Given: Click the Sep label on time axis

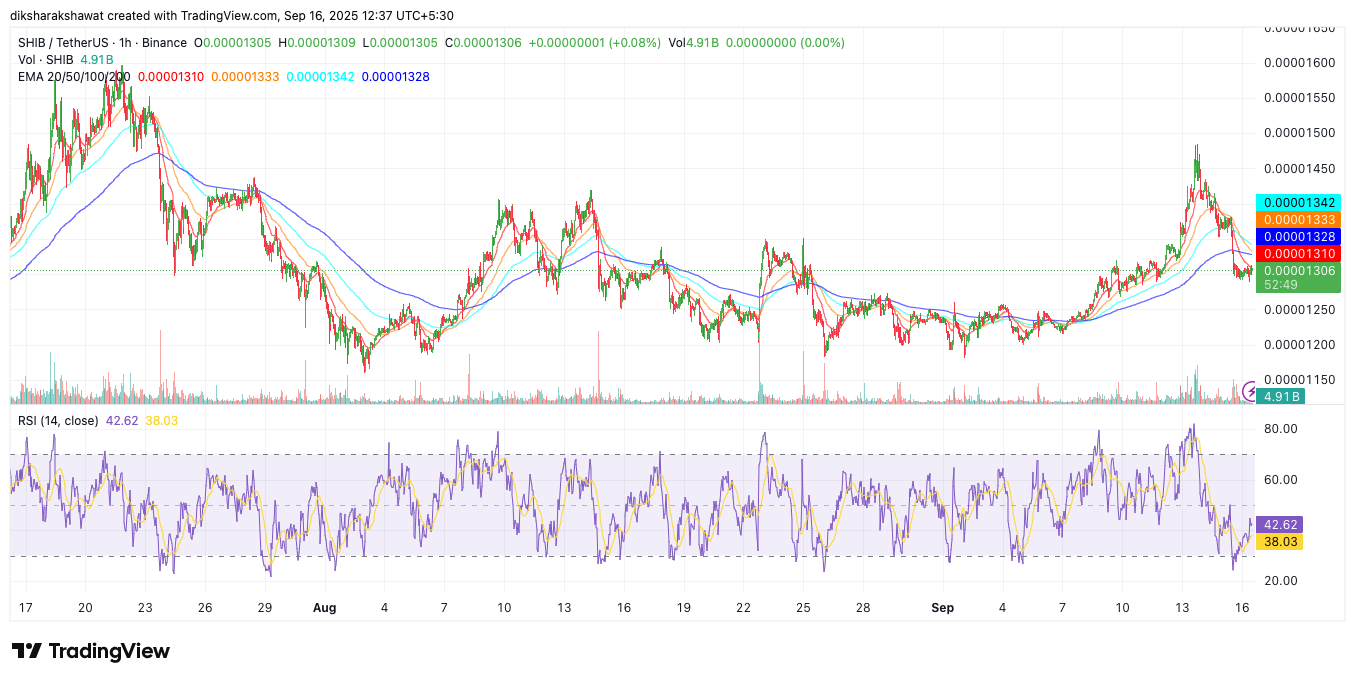Looking at the screenshot, I should click(942, 607).
